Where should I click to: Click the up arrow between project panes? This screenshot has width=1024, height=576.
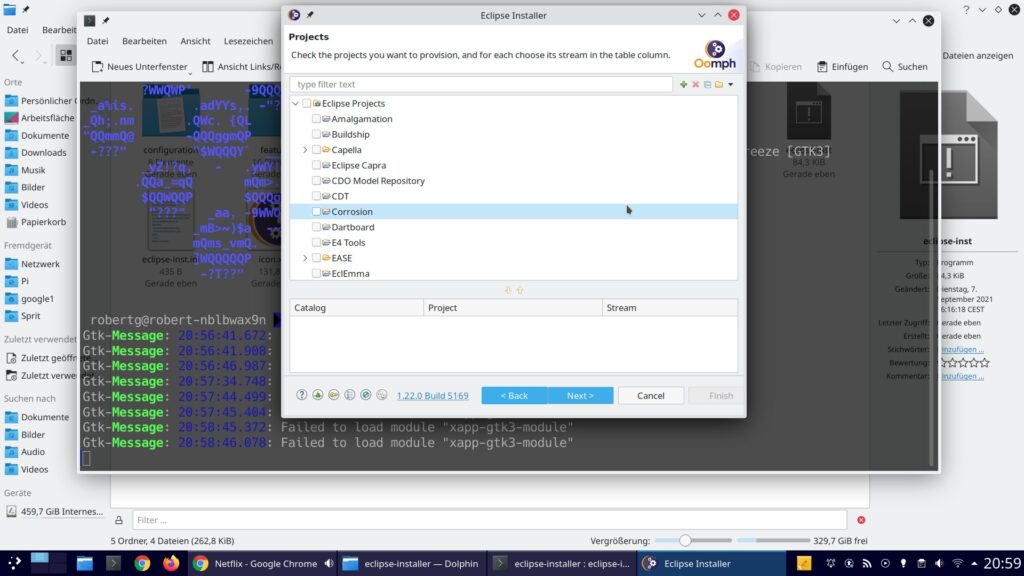click(520, 290)
